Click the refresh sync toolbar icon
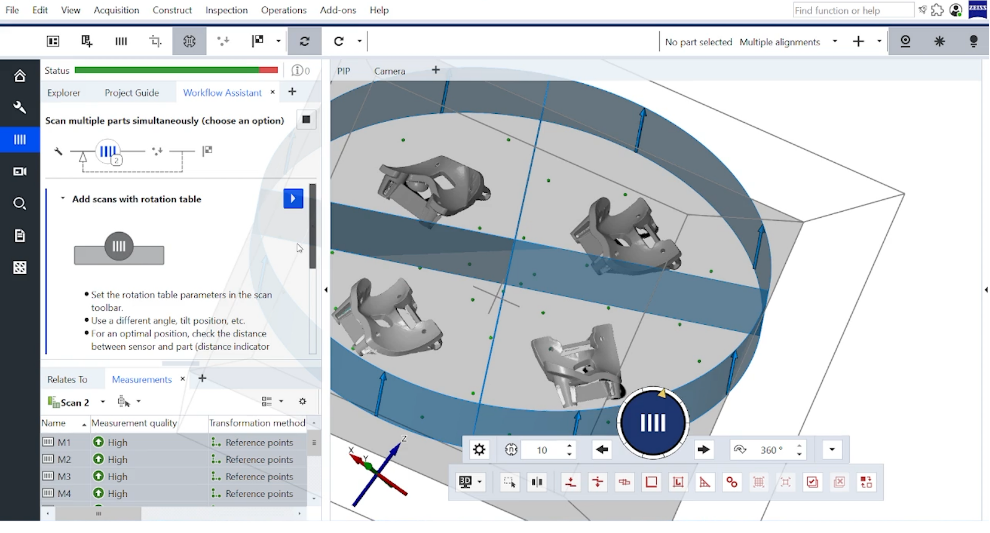990x533 pixels. tap(304, 41)
